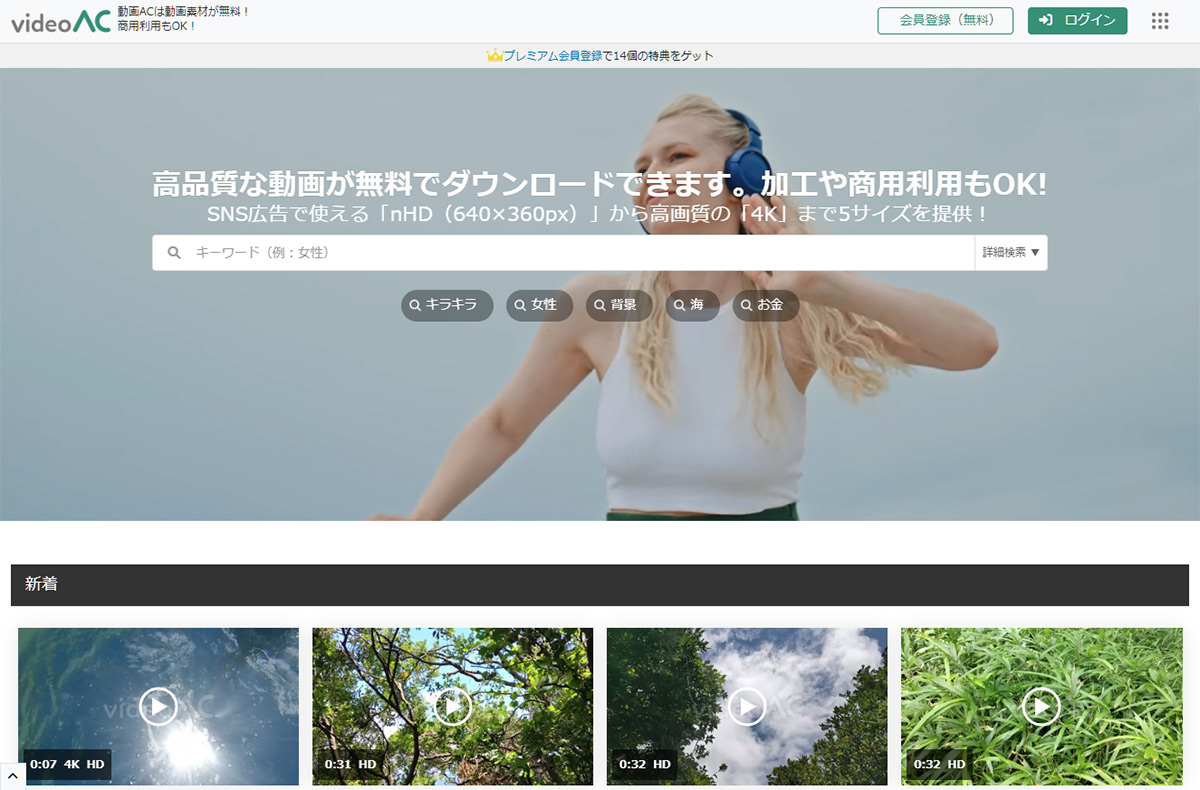
Task: Click the crown premium icon
Action: pyautogui.click(x=493, y=56)
